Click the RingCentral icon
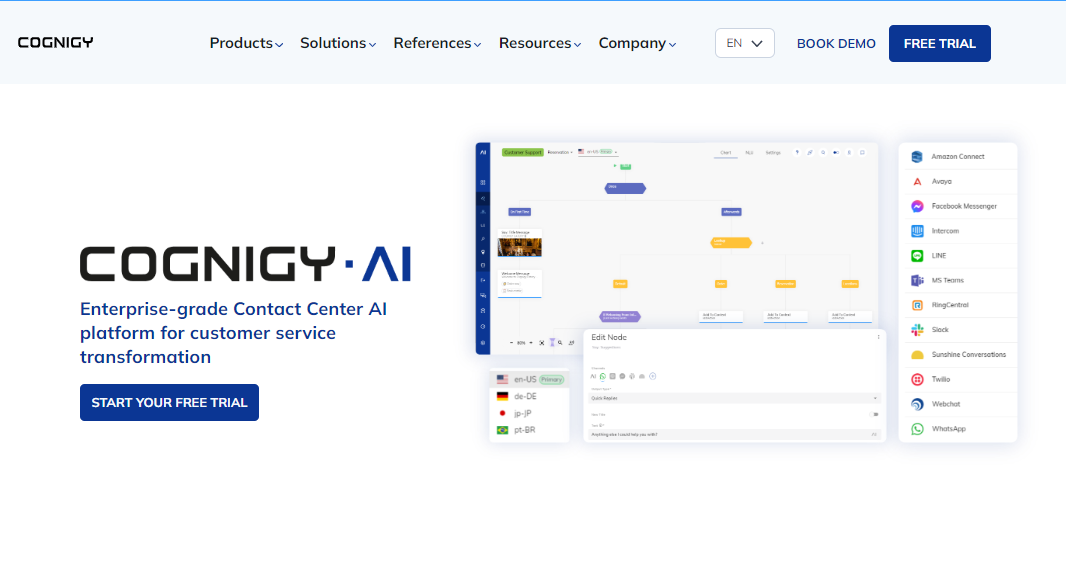 pos(917,305)
